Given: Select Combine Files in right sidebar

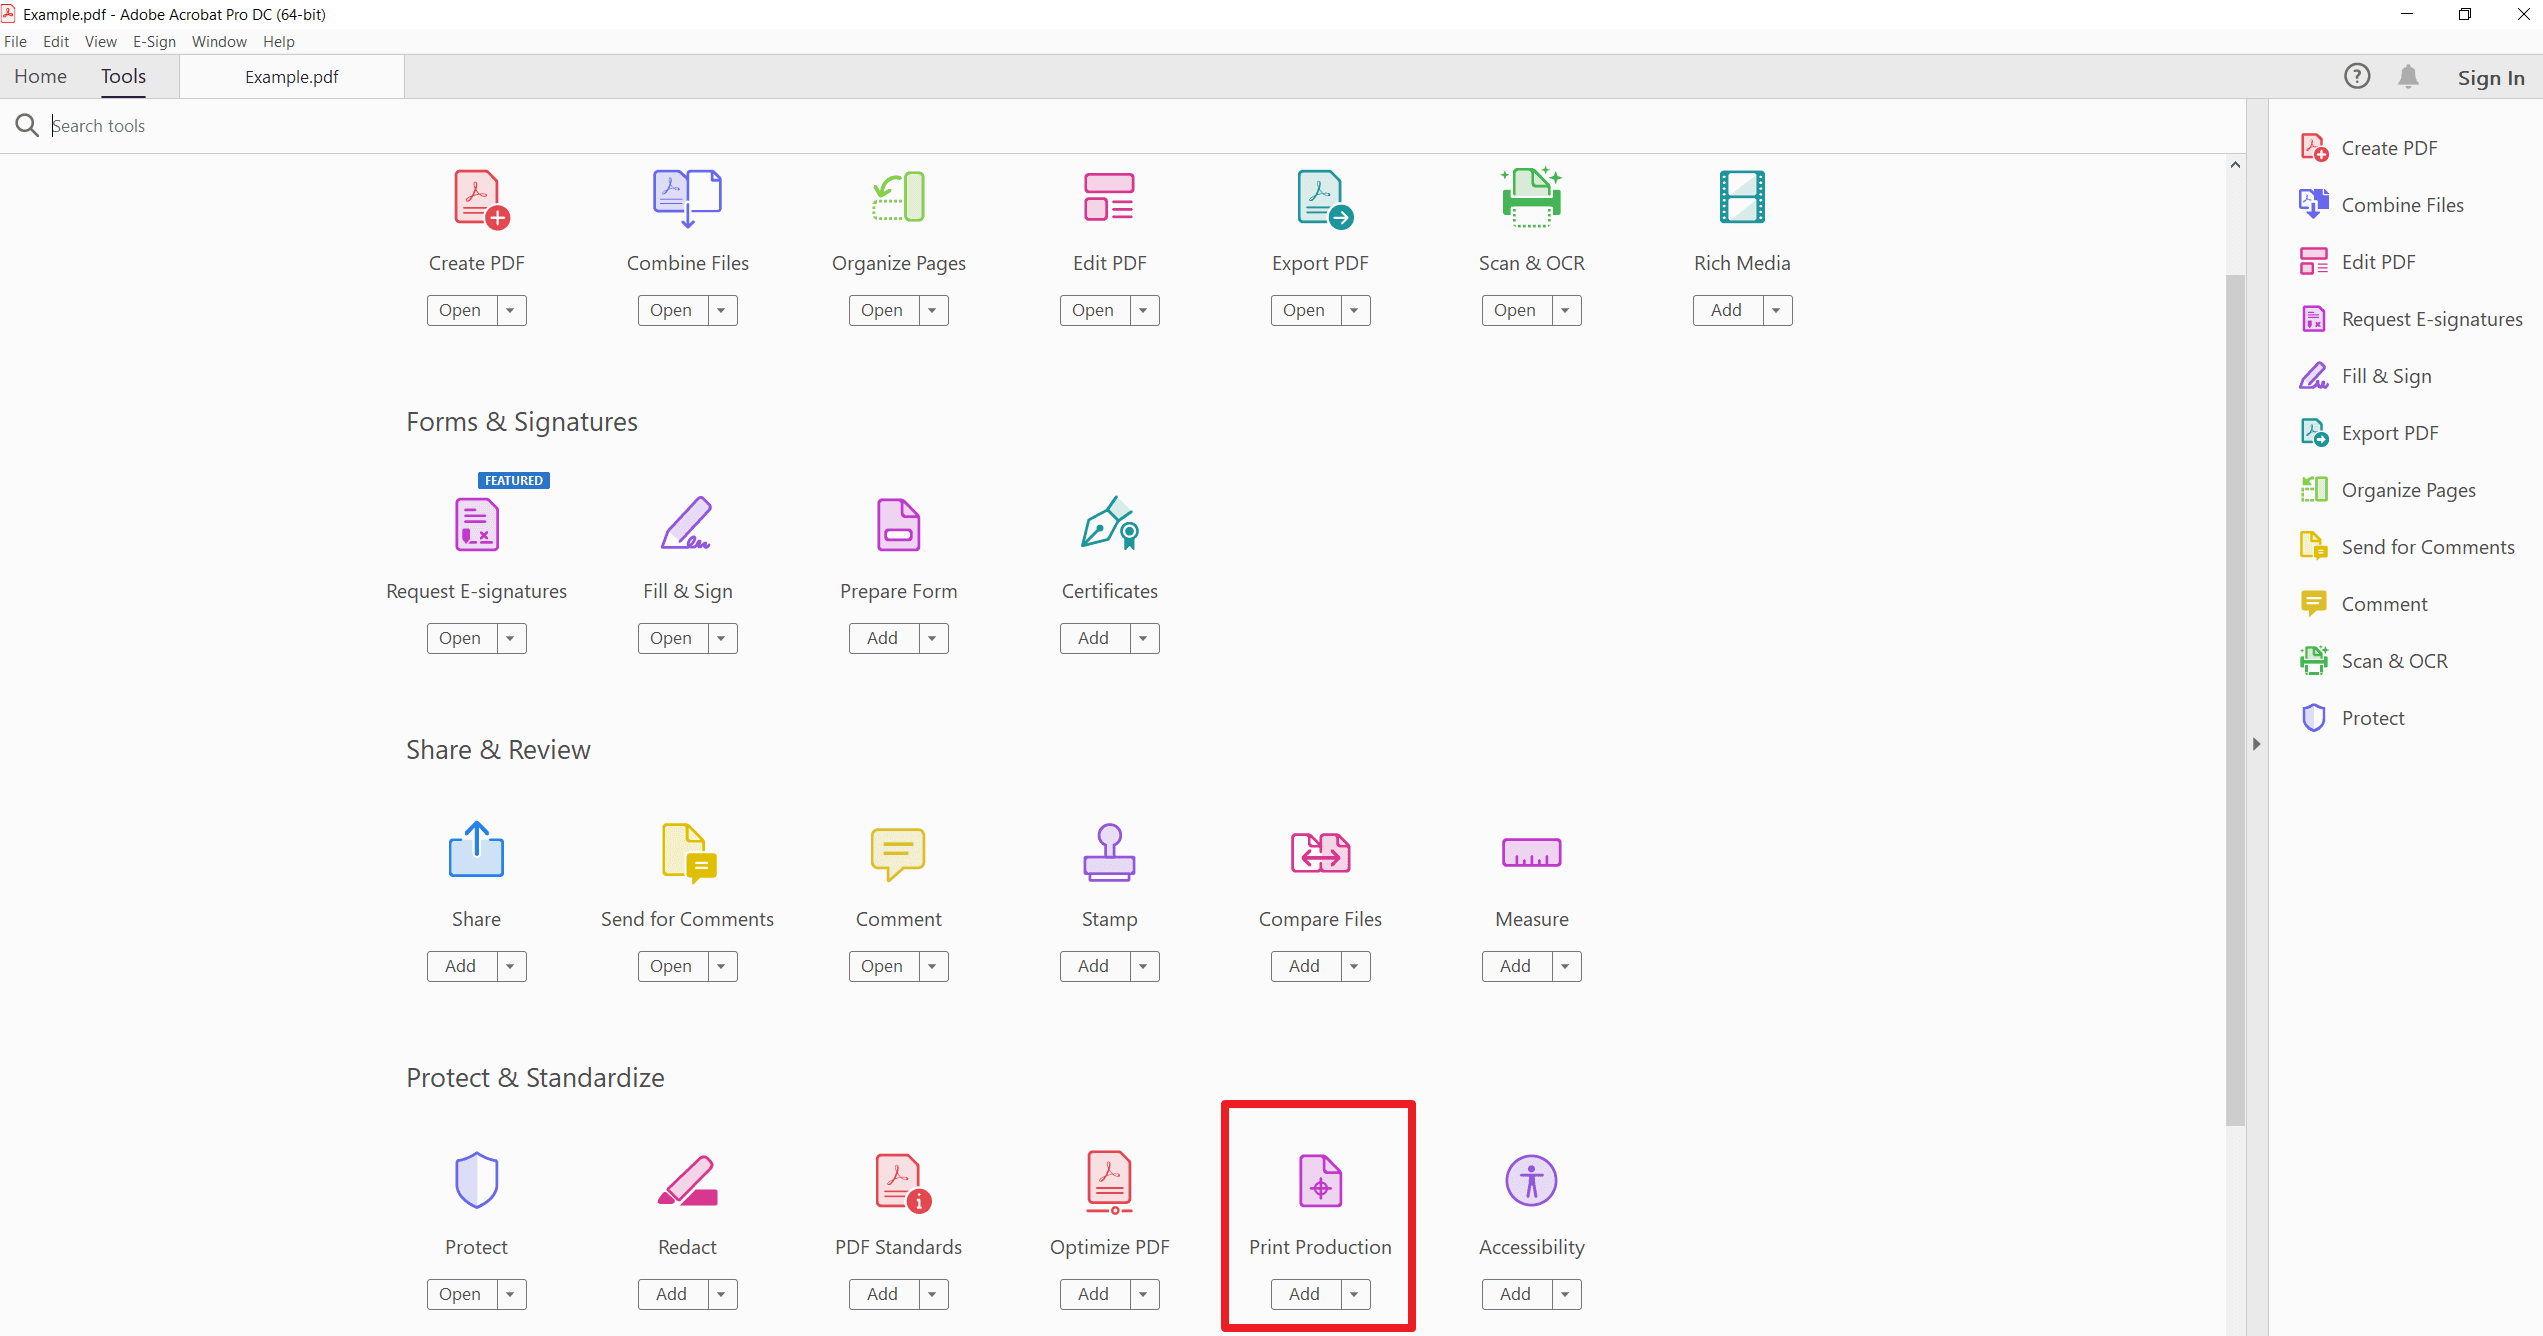Looking at the screenshot, I should (2382, 205).
